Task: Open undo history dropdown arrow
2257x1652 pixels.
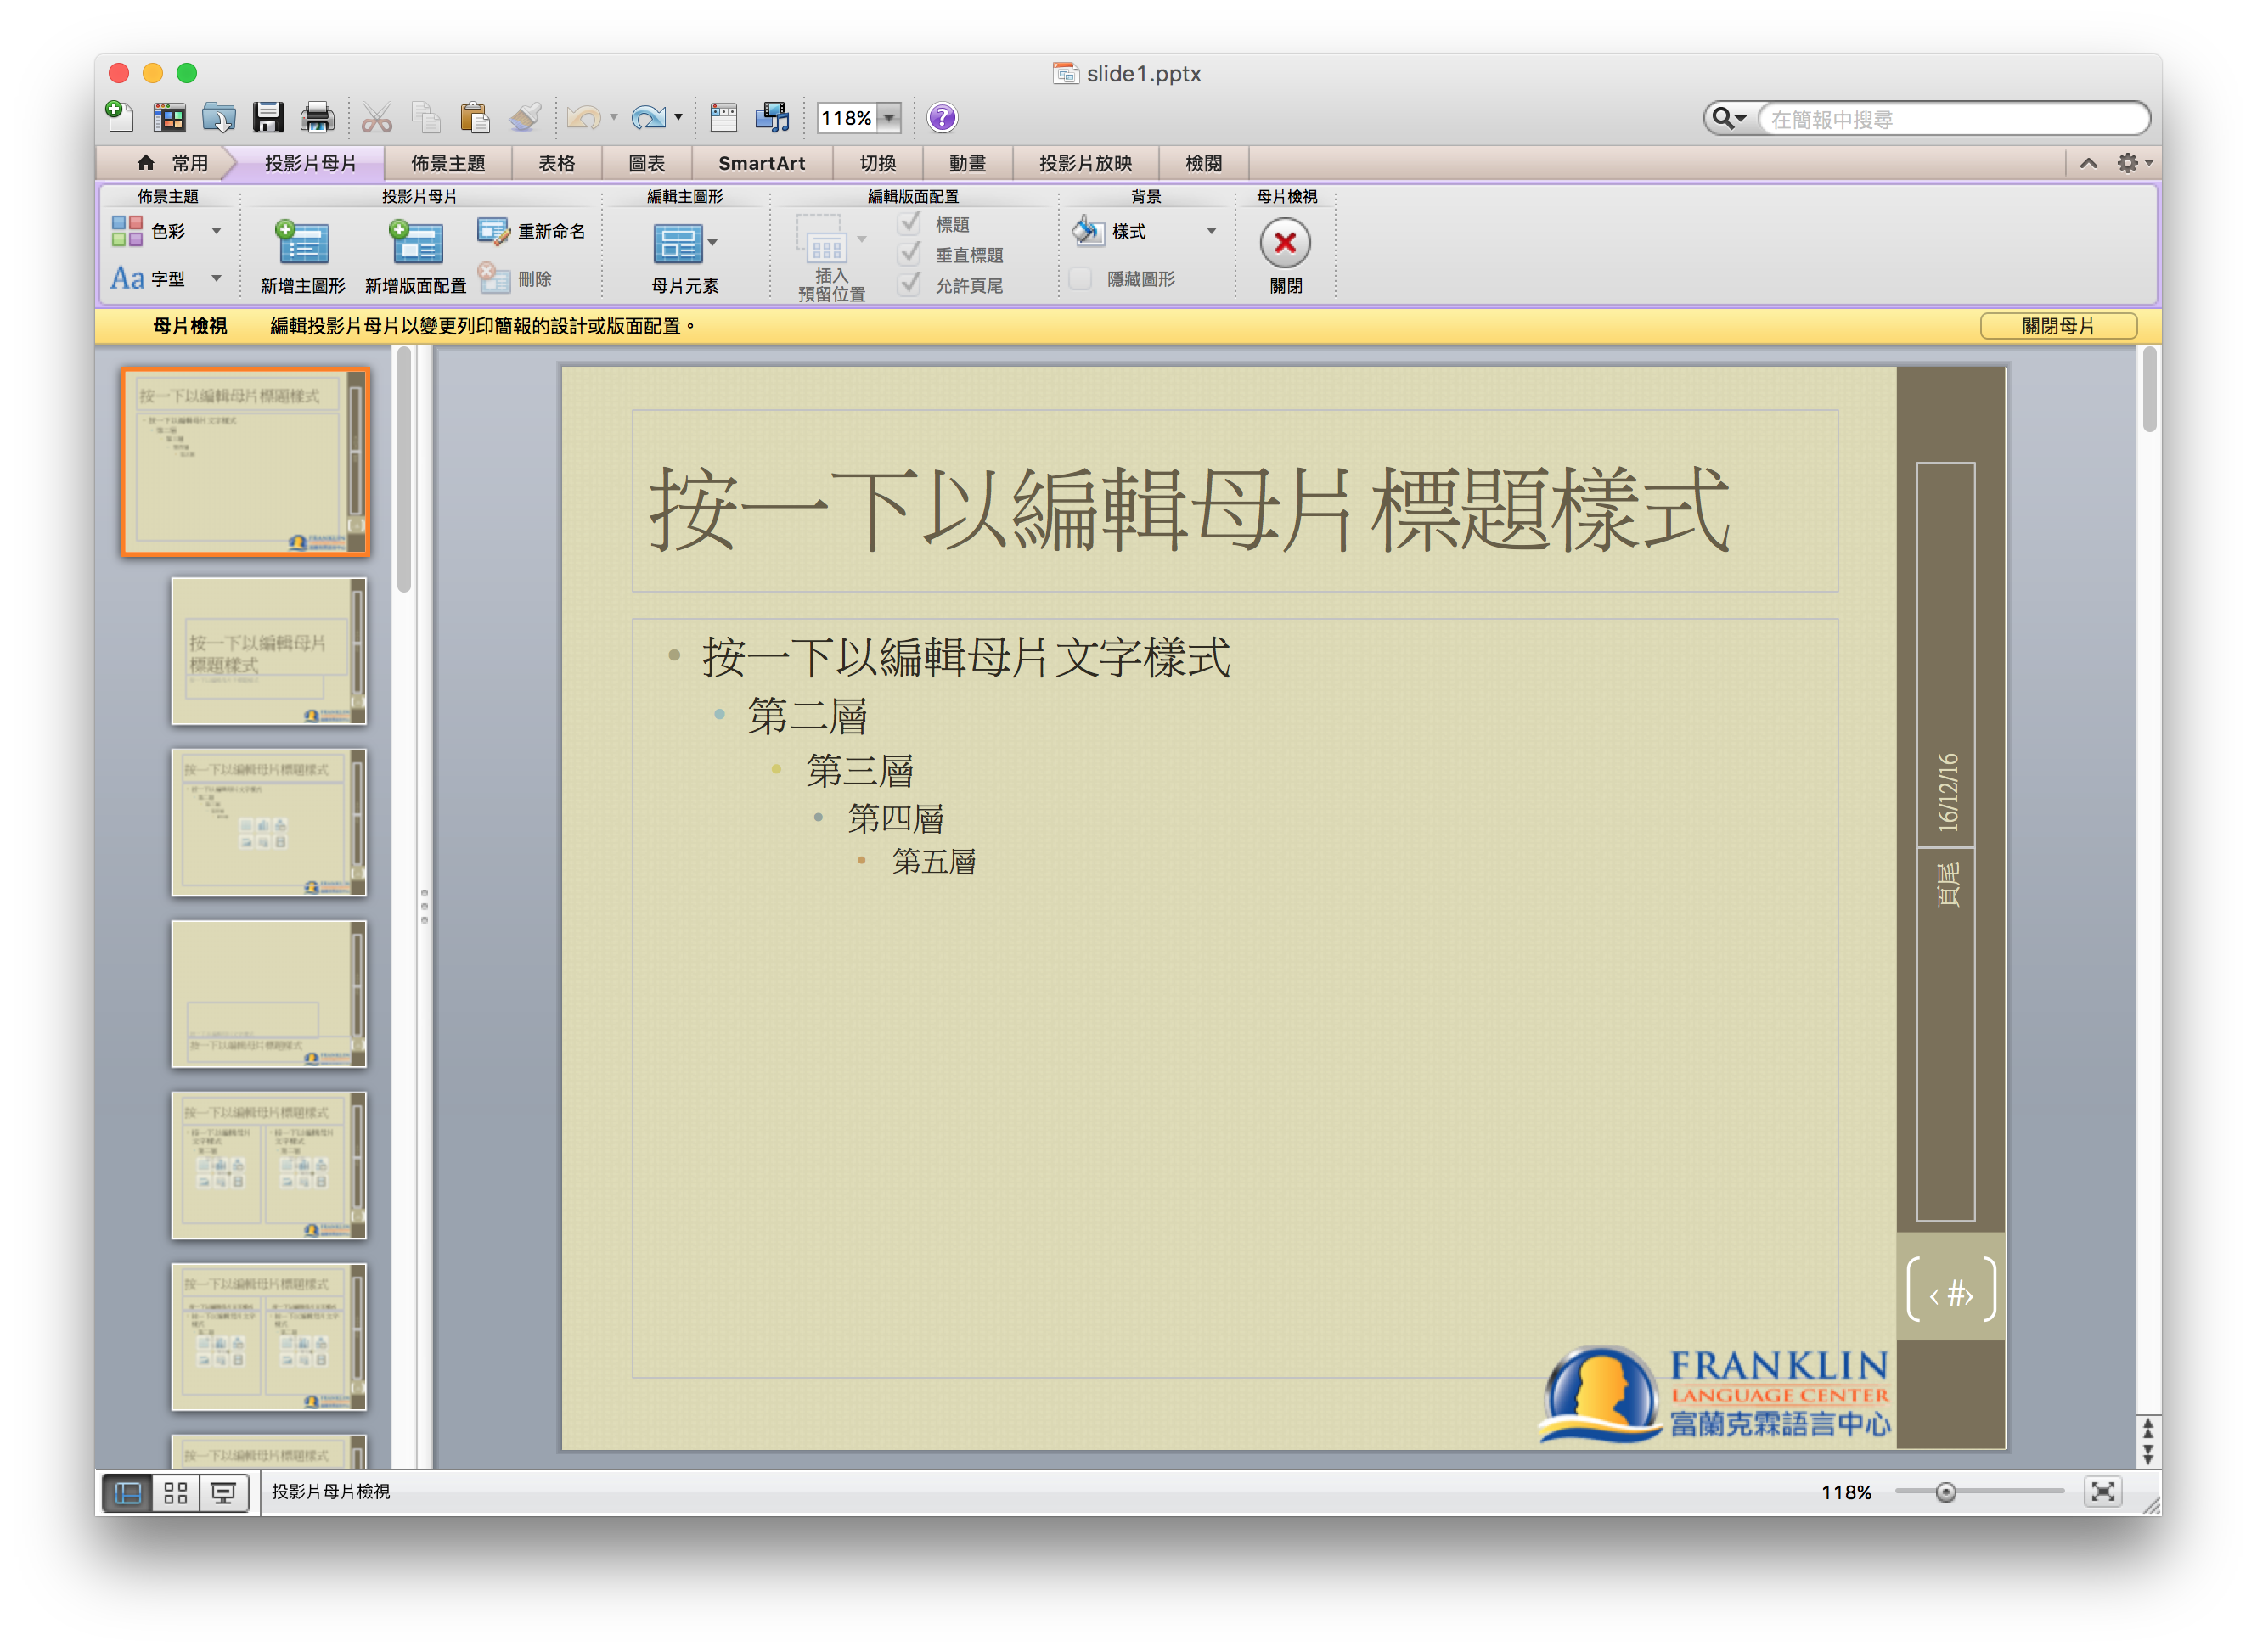Action: pyautogui.click(x=613, y=118)
